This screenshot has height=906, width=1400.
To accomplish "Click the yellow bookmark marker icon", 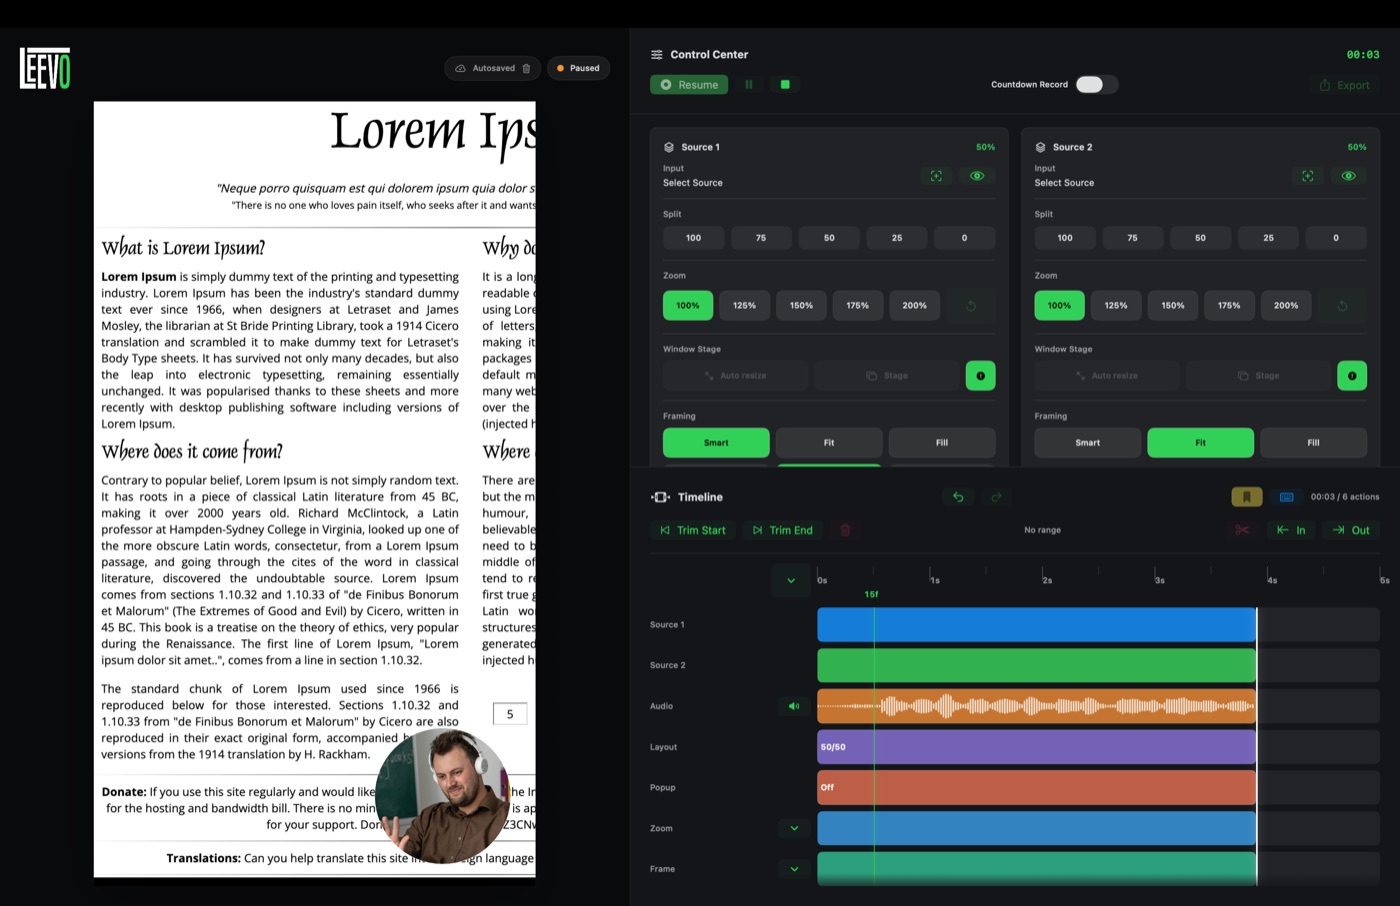I will click(x=1247, y=497).
